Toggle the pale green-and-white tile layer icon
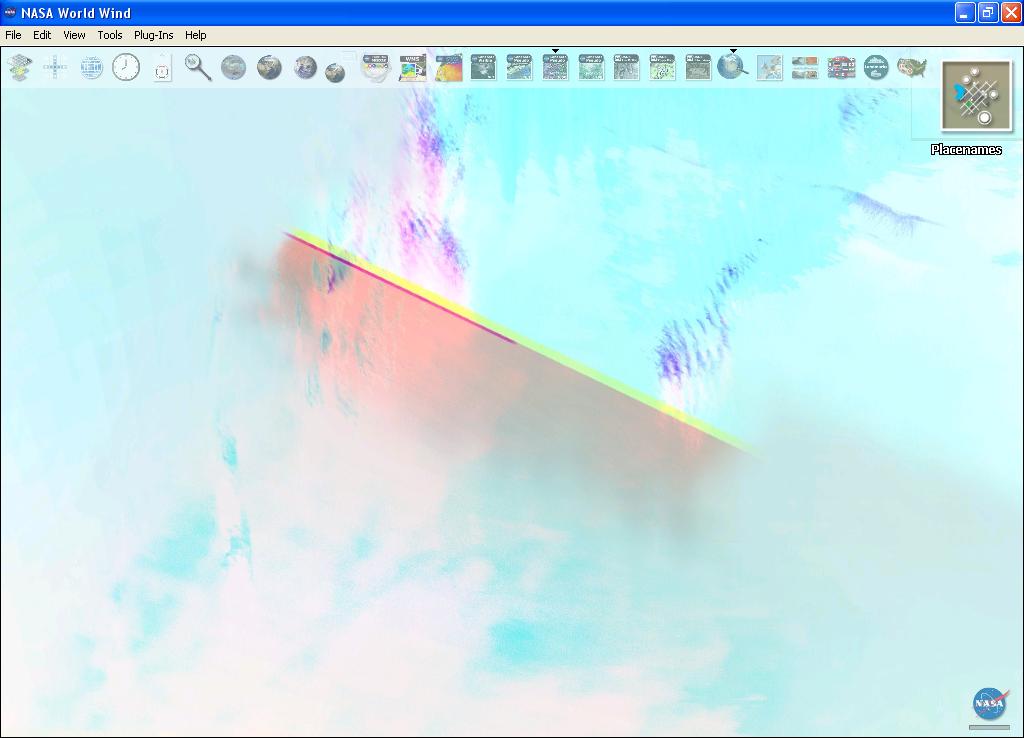The height and width of the screenshot is (738, 1025). click(x=662, y=67)
